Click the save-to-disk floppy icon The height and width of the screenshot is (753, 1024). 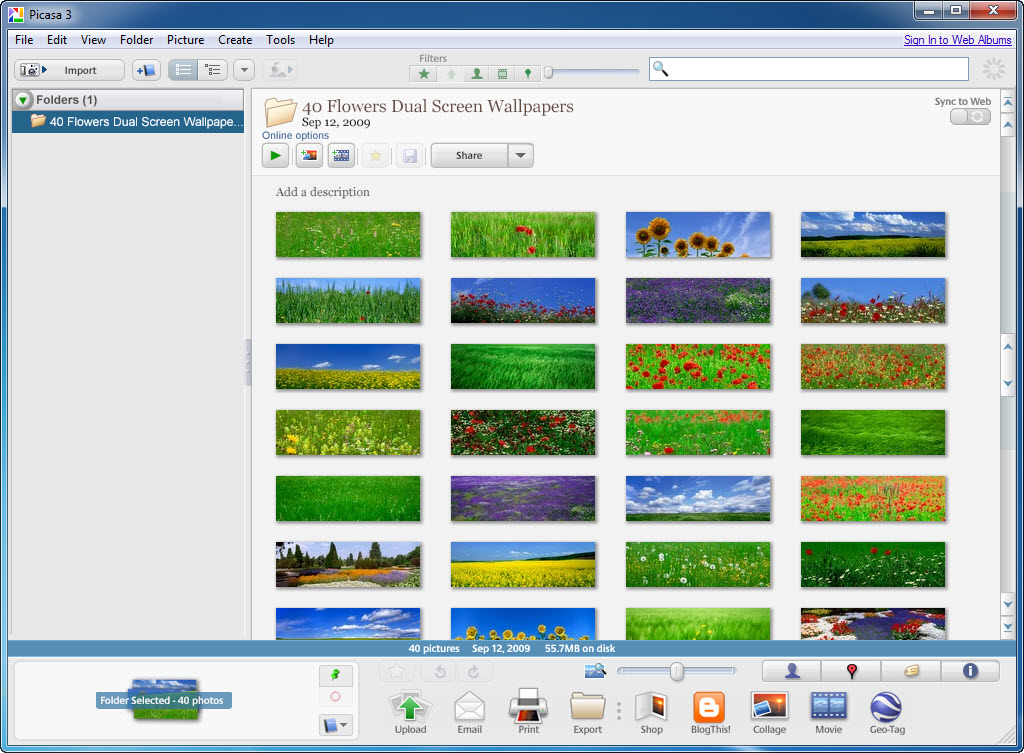click(x=409, y=155)
